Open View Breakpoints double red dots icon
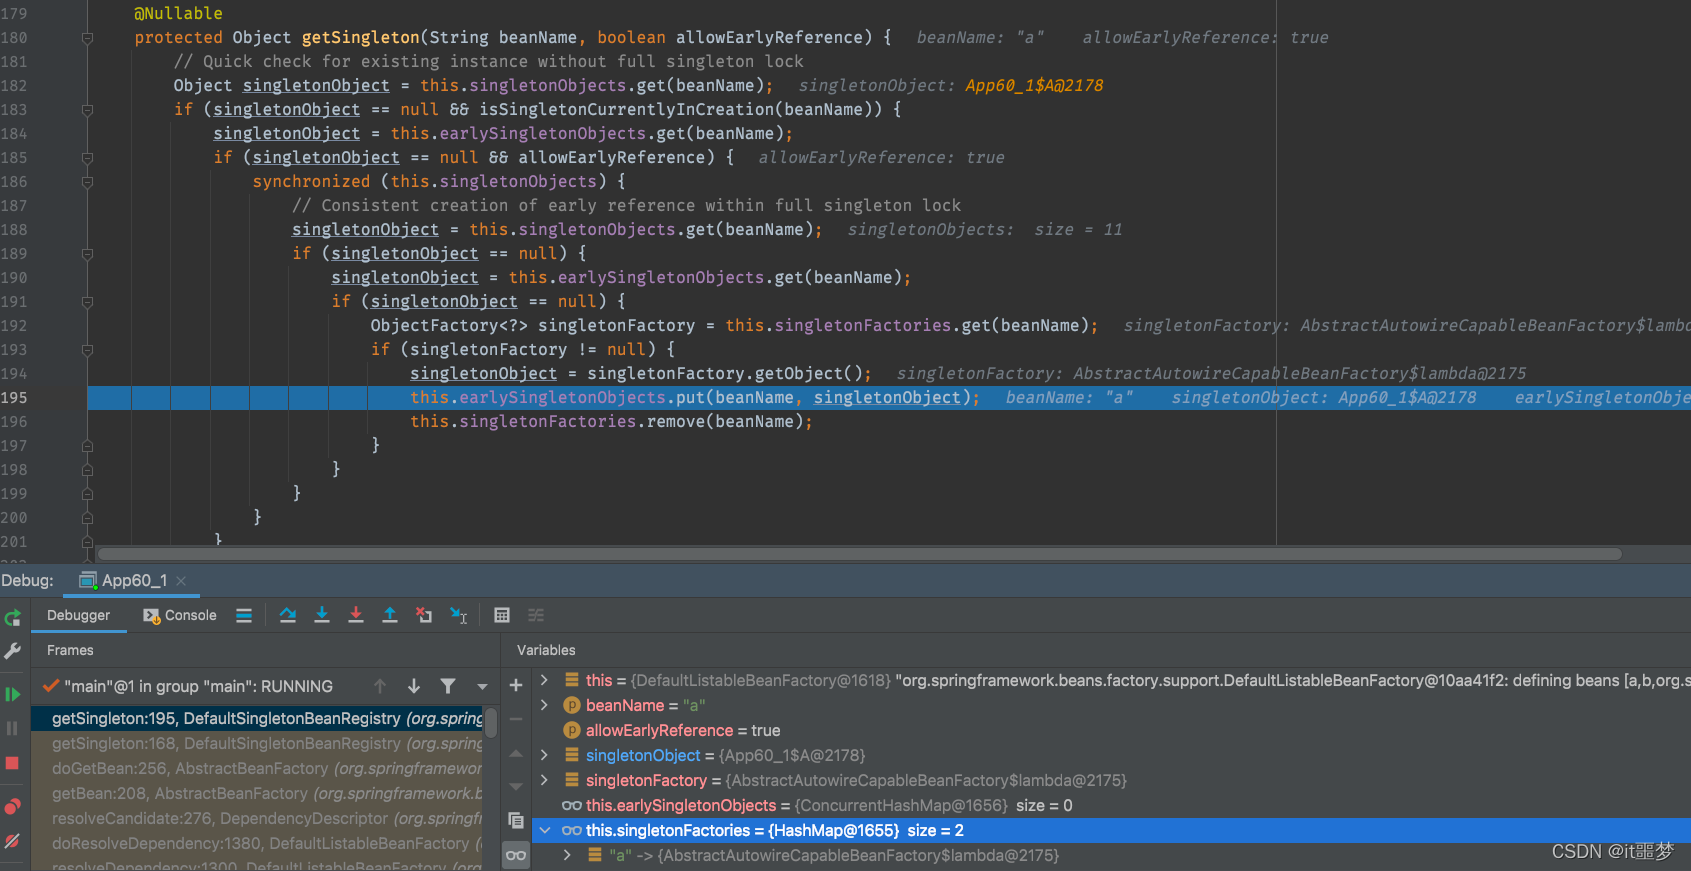This screenshot has width=1691, height=871. tap(12, 806)
